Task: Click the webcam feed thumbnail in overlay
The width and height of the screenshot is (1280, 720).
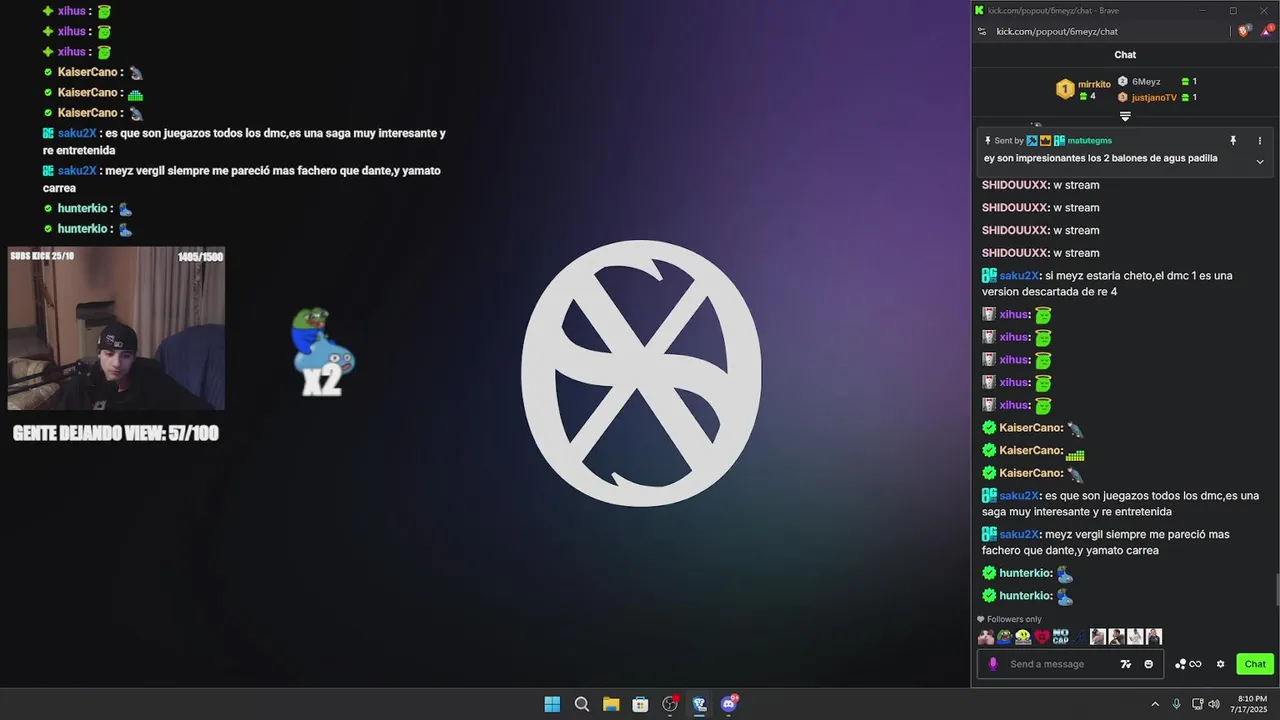Action: (x=116, y=329)
